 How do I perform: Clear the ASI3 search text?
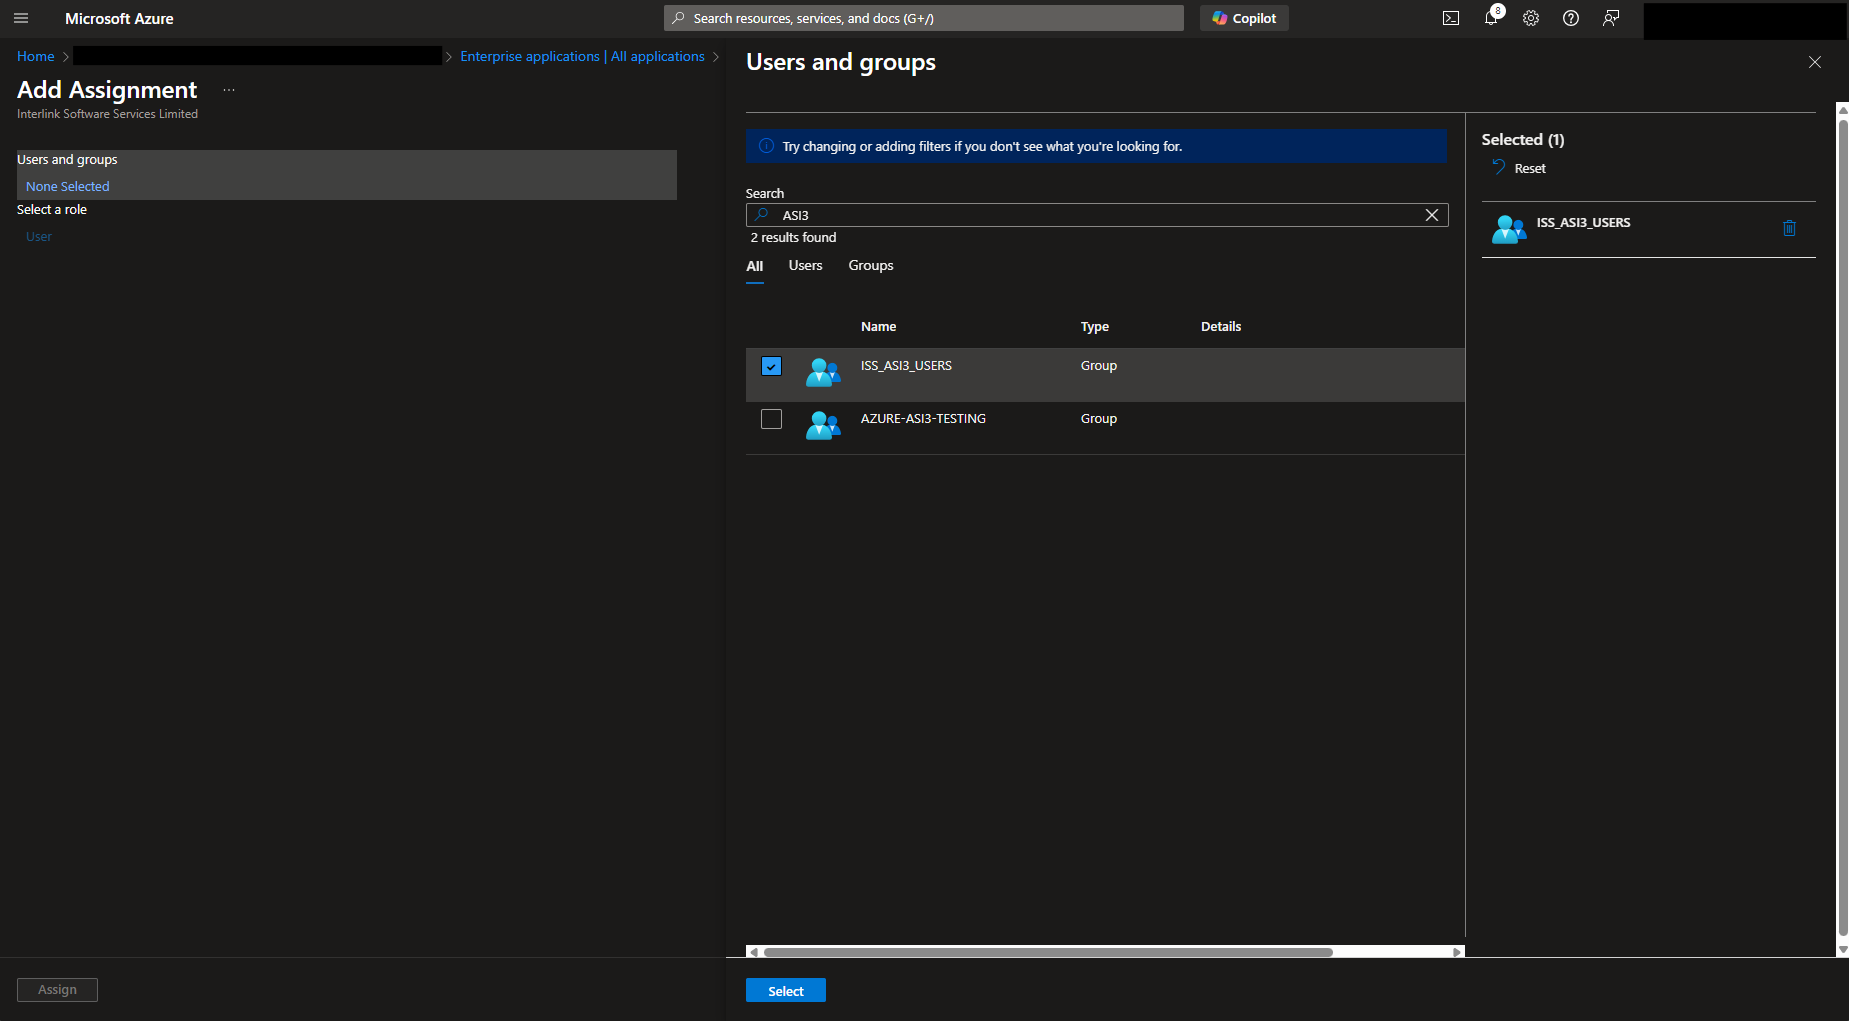[1432, 215]
